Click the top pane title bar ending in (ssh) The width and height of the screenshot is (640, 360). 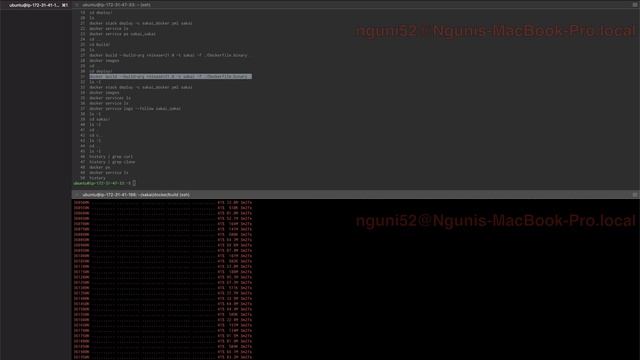(117, 5)
